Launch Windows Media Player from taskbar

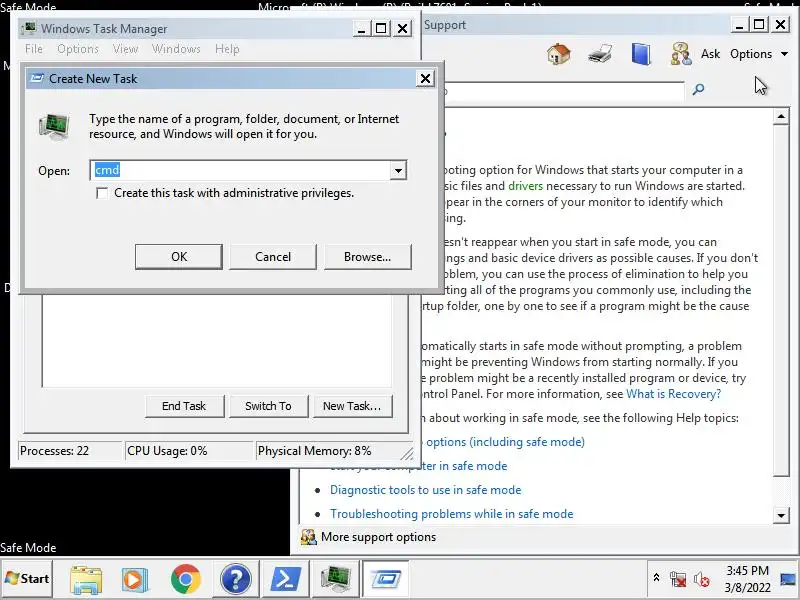coord(135,579)
